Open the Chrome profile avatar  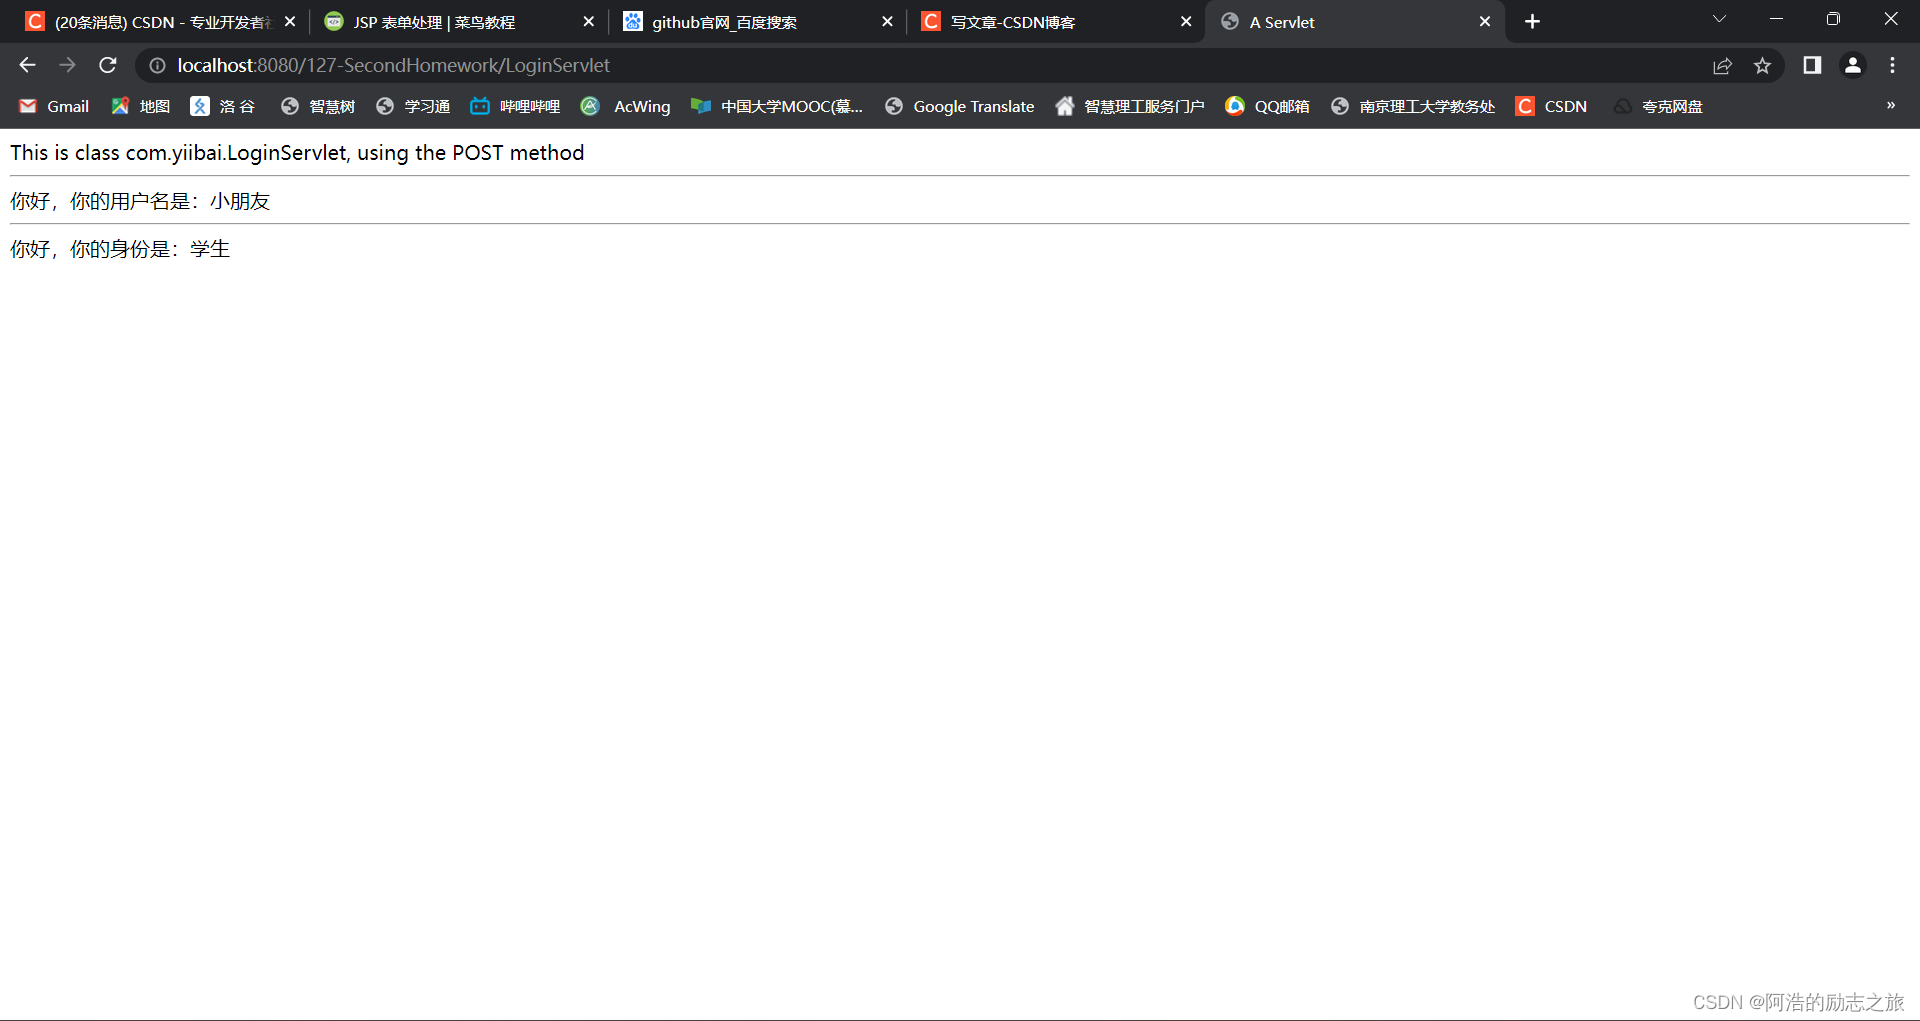pos(1852,65)
